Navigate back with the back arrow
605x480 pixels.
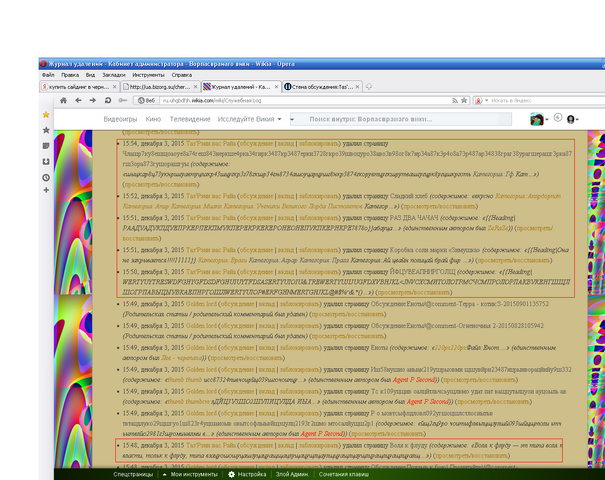(78, 100)
